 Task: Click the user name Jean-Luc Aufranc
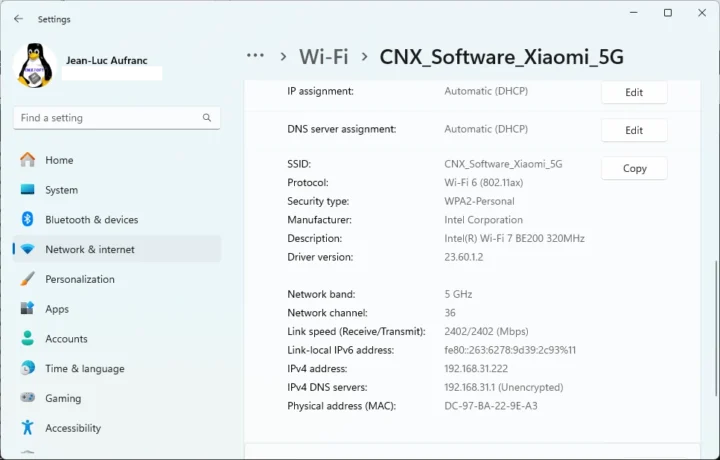point(107,60)
